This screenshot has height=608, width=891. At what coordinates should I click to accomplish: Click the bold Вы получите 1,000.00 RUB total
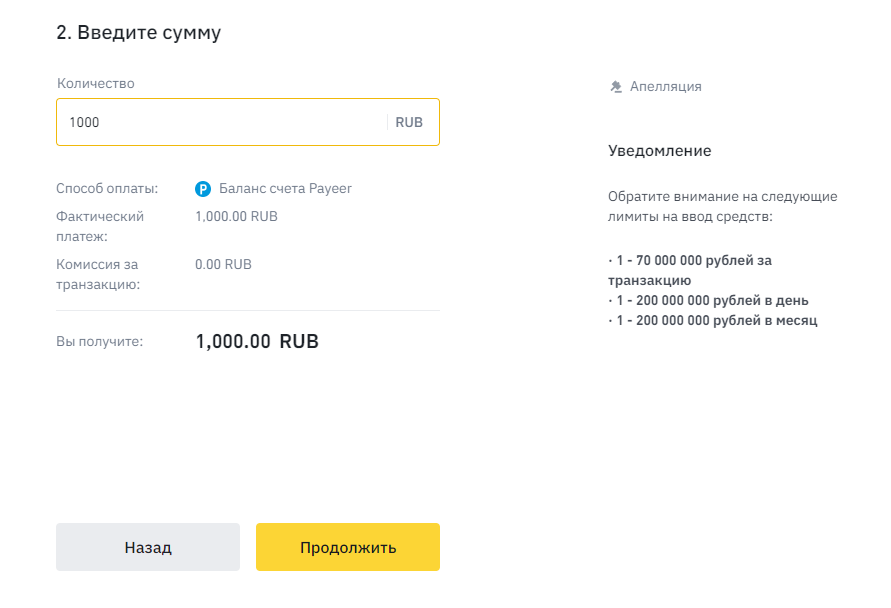(257, 341)
